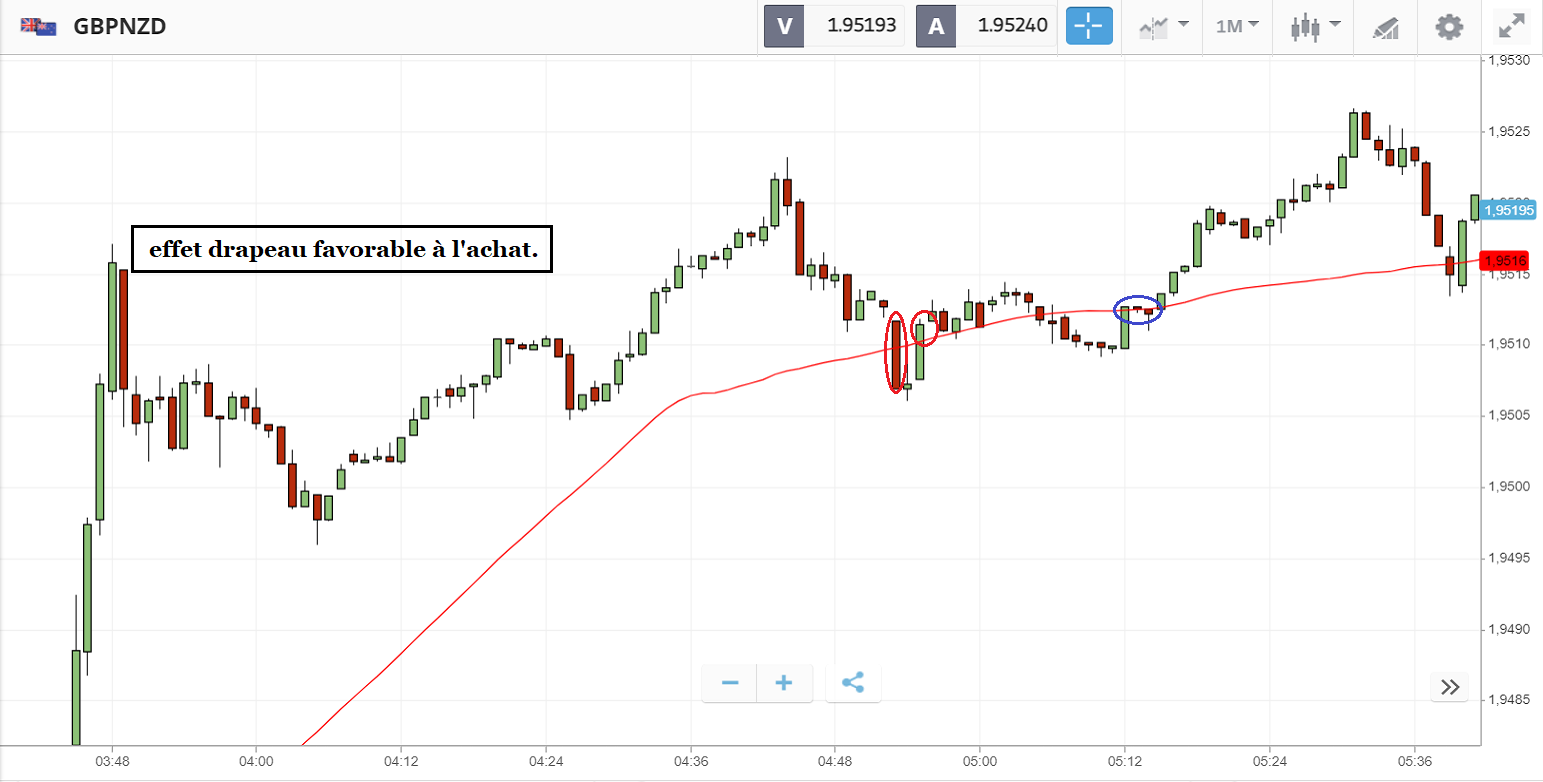Screen dimensions: 1543x782
Task: Expand chart to fullscreen
Action: coord(1510,27)
